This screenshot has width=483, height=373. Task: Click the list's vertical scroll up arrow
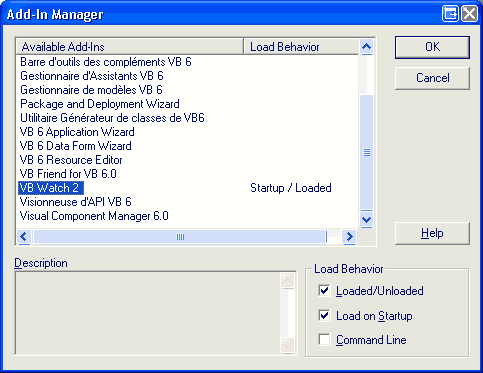click(x=367, y=47)
